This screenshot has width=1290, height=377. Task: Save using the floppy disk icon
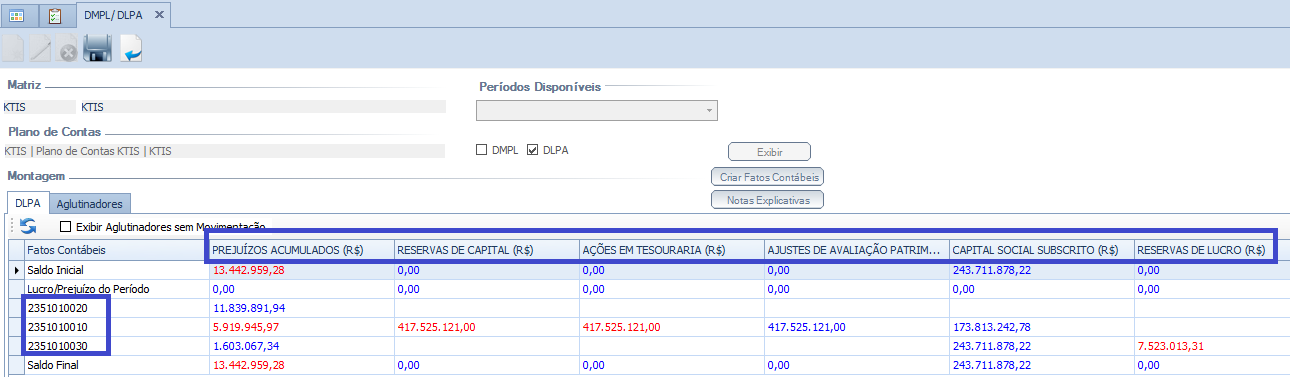(97, 48)
